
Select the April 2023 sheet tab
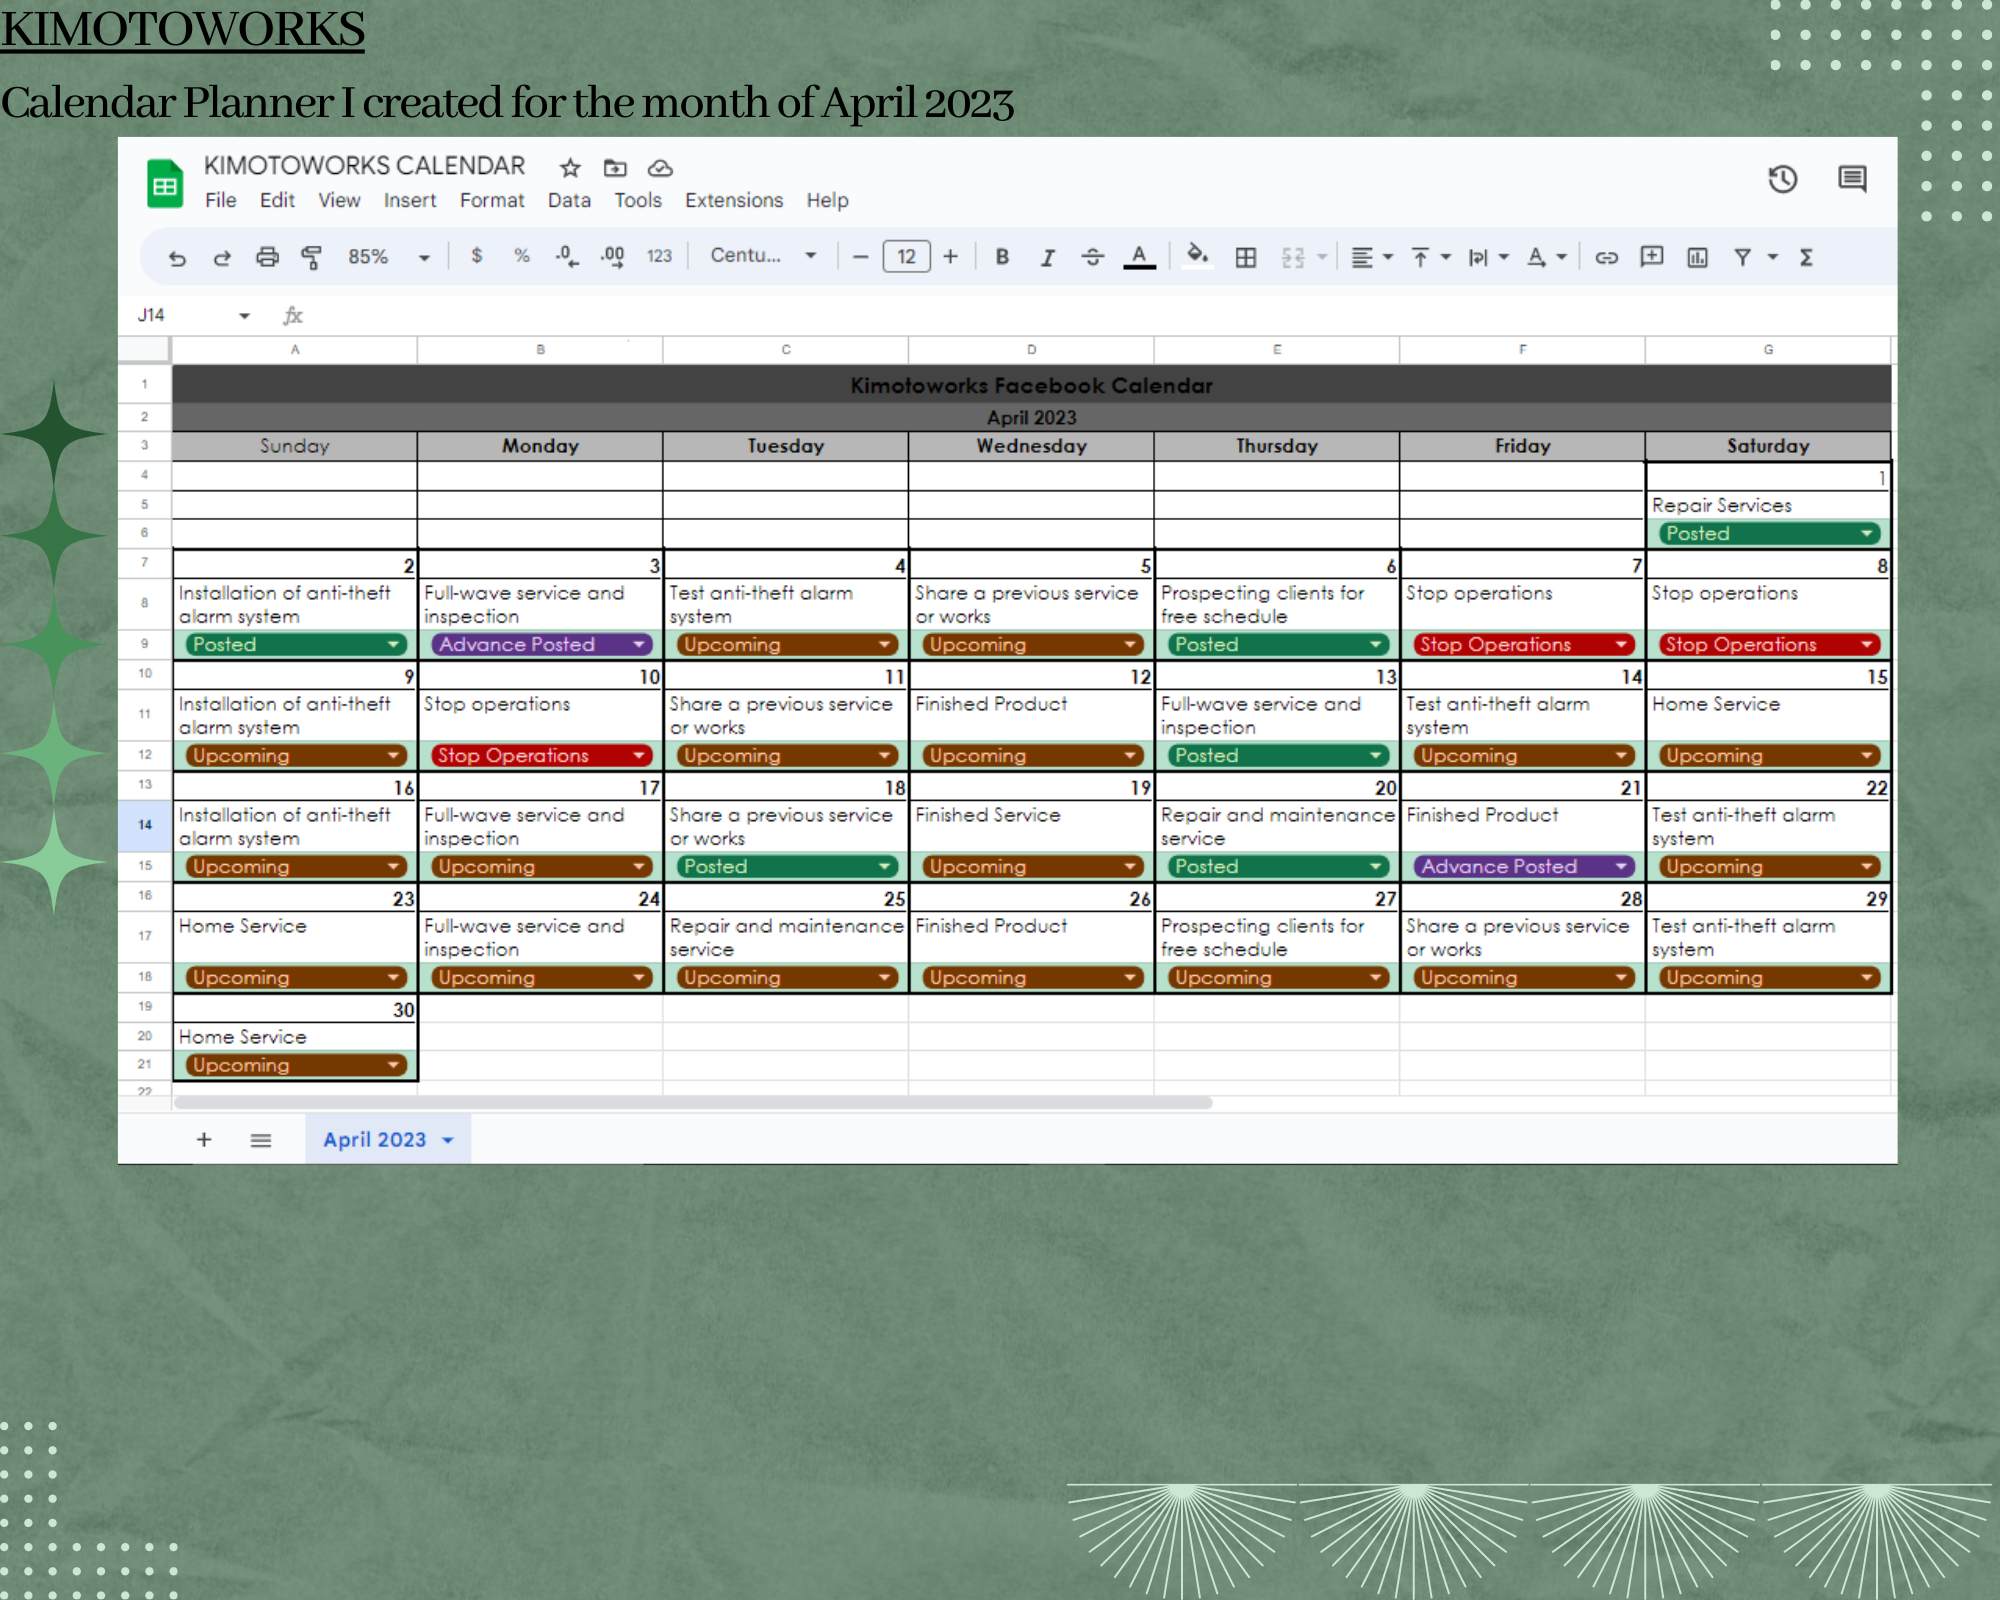click(387, 1139)
